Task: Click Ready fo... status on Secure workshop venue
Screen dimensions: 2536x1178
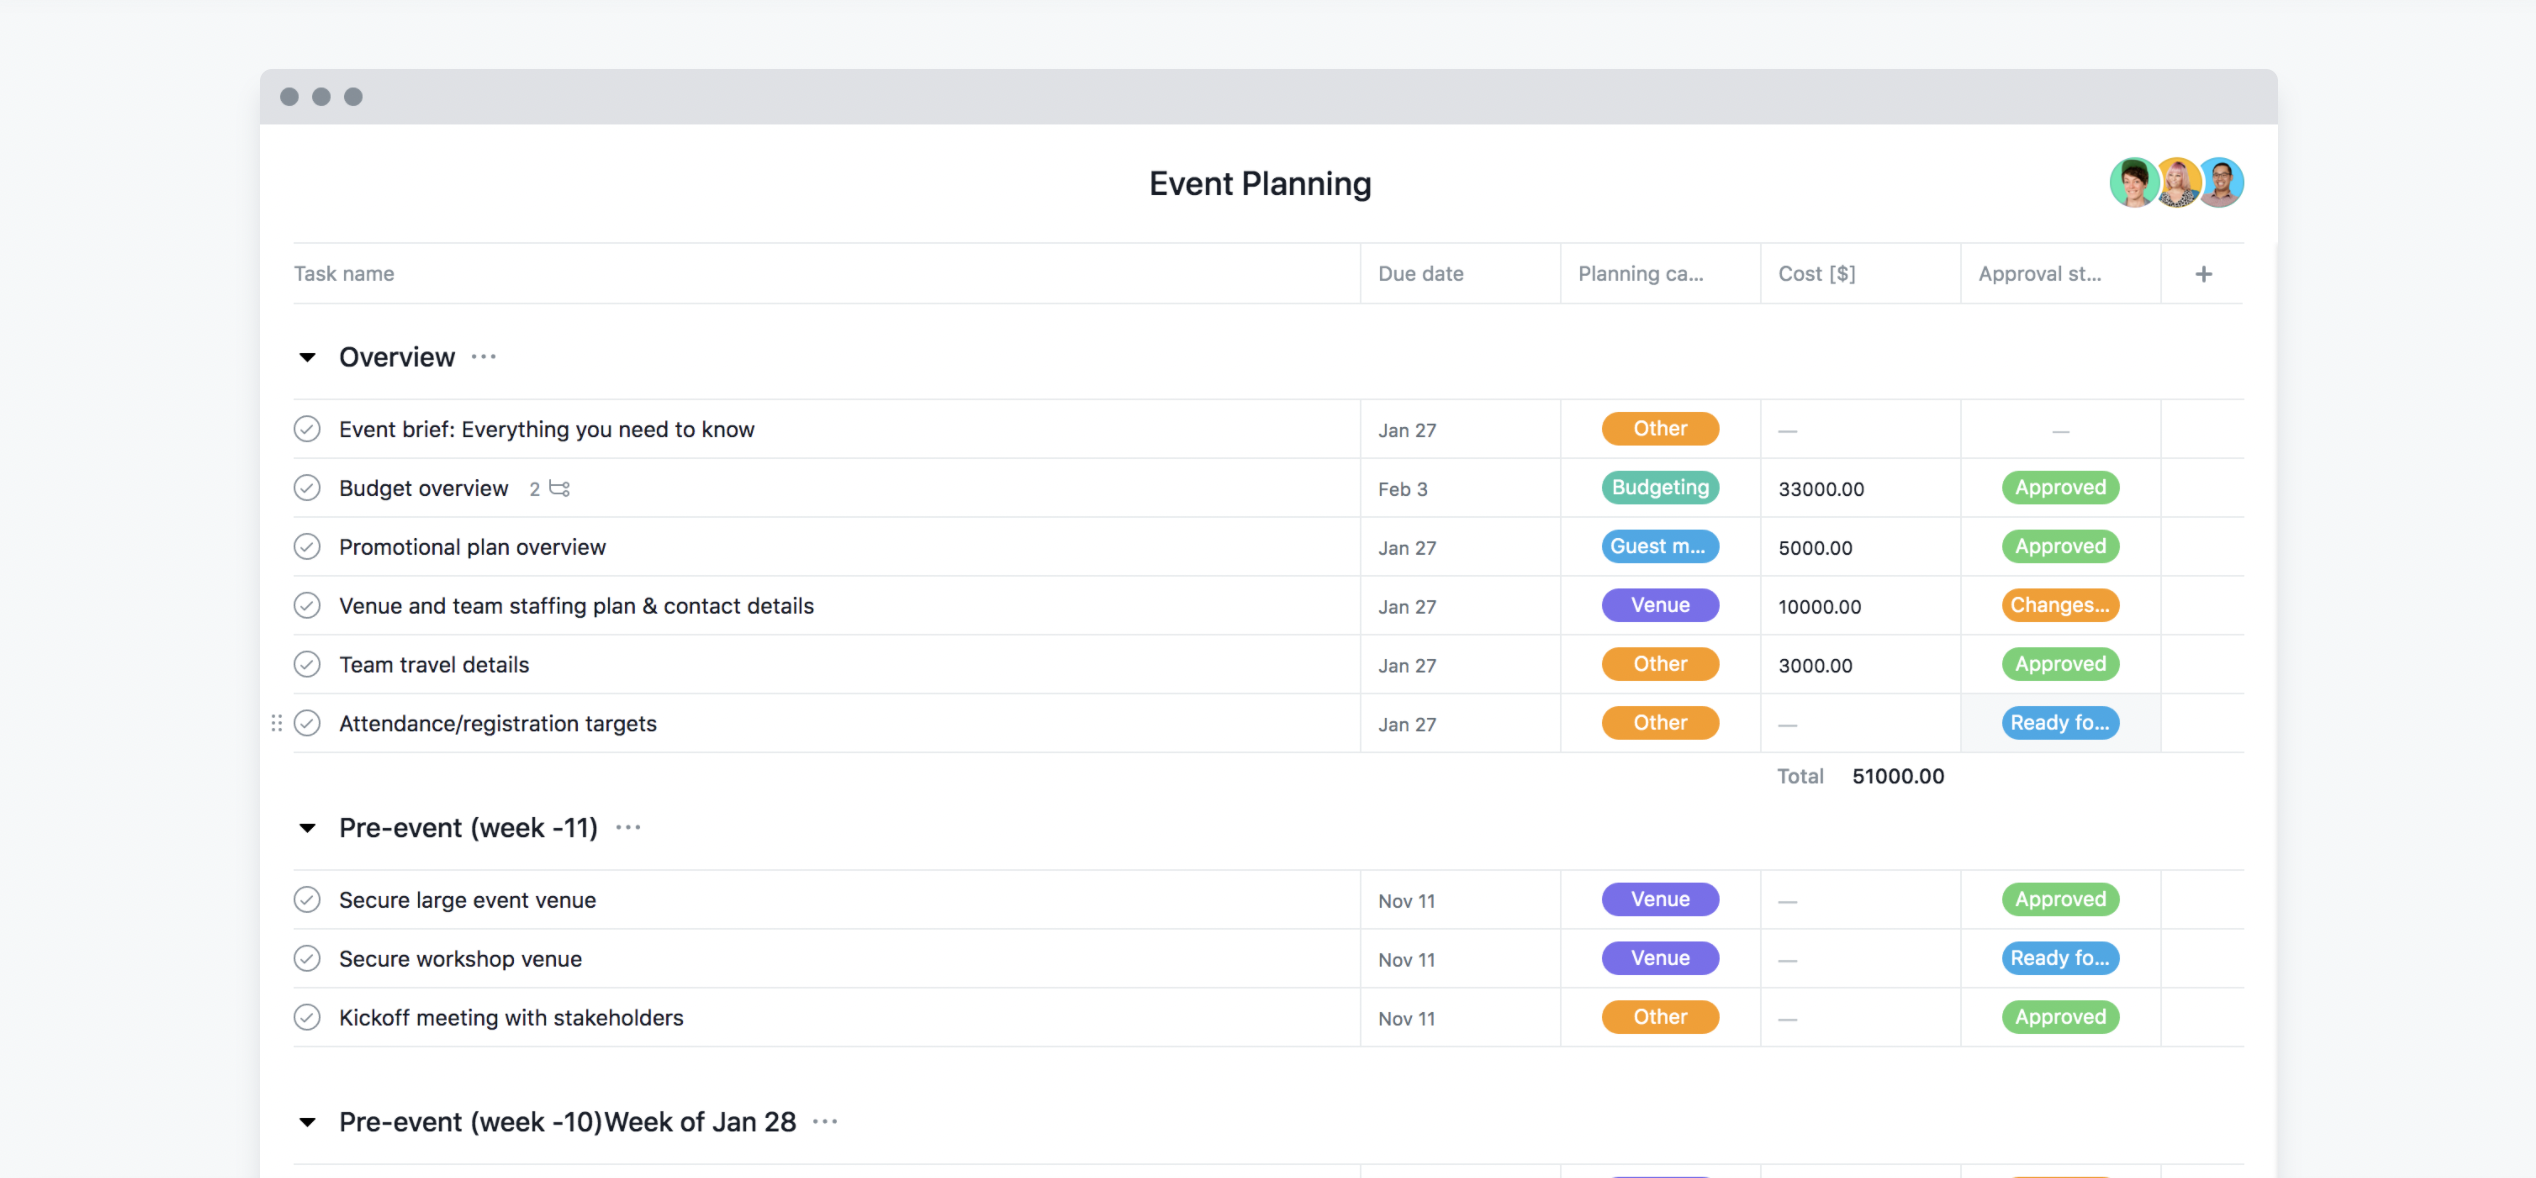Action: click(x=2060, y=959)
